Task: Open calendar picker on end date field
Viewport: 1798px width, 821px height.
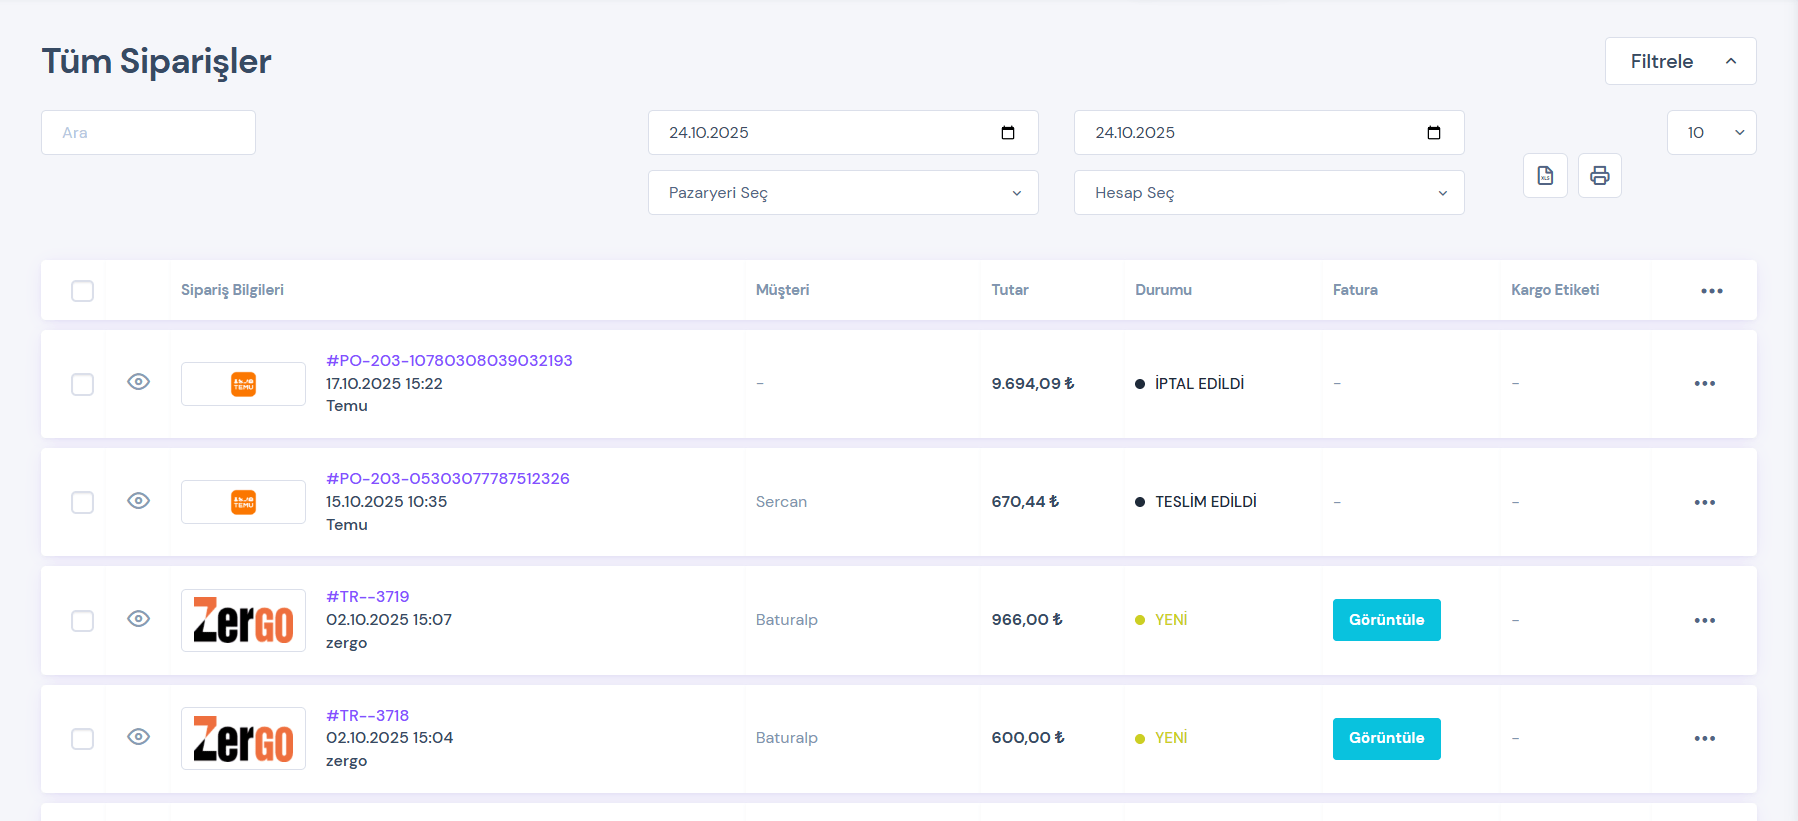Action: point(1433,133)
